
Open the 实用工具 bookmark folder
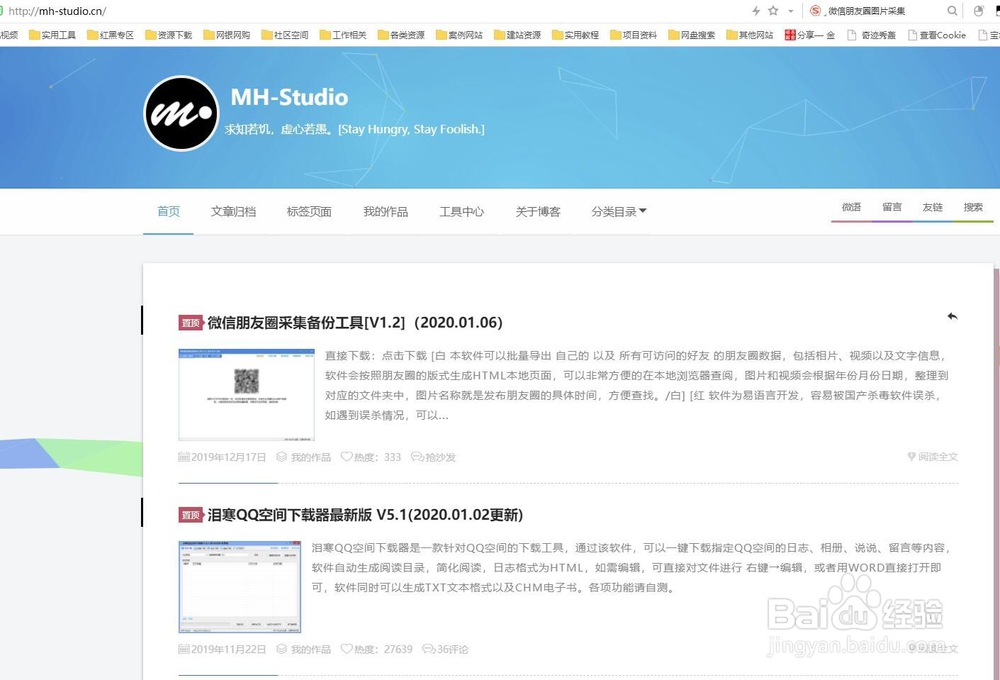click(52, 35)
